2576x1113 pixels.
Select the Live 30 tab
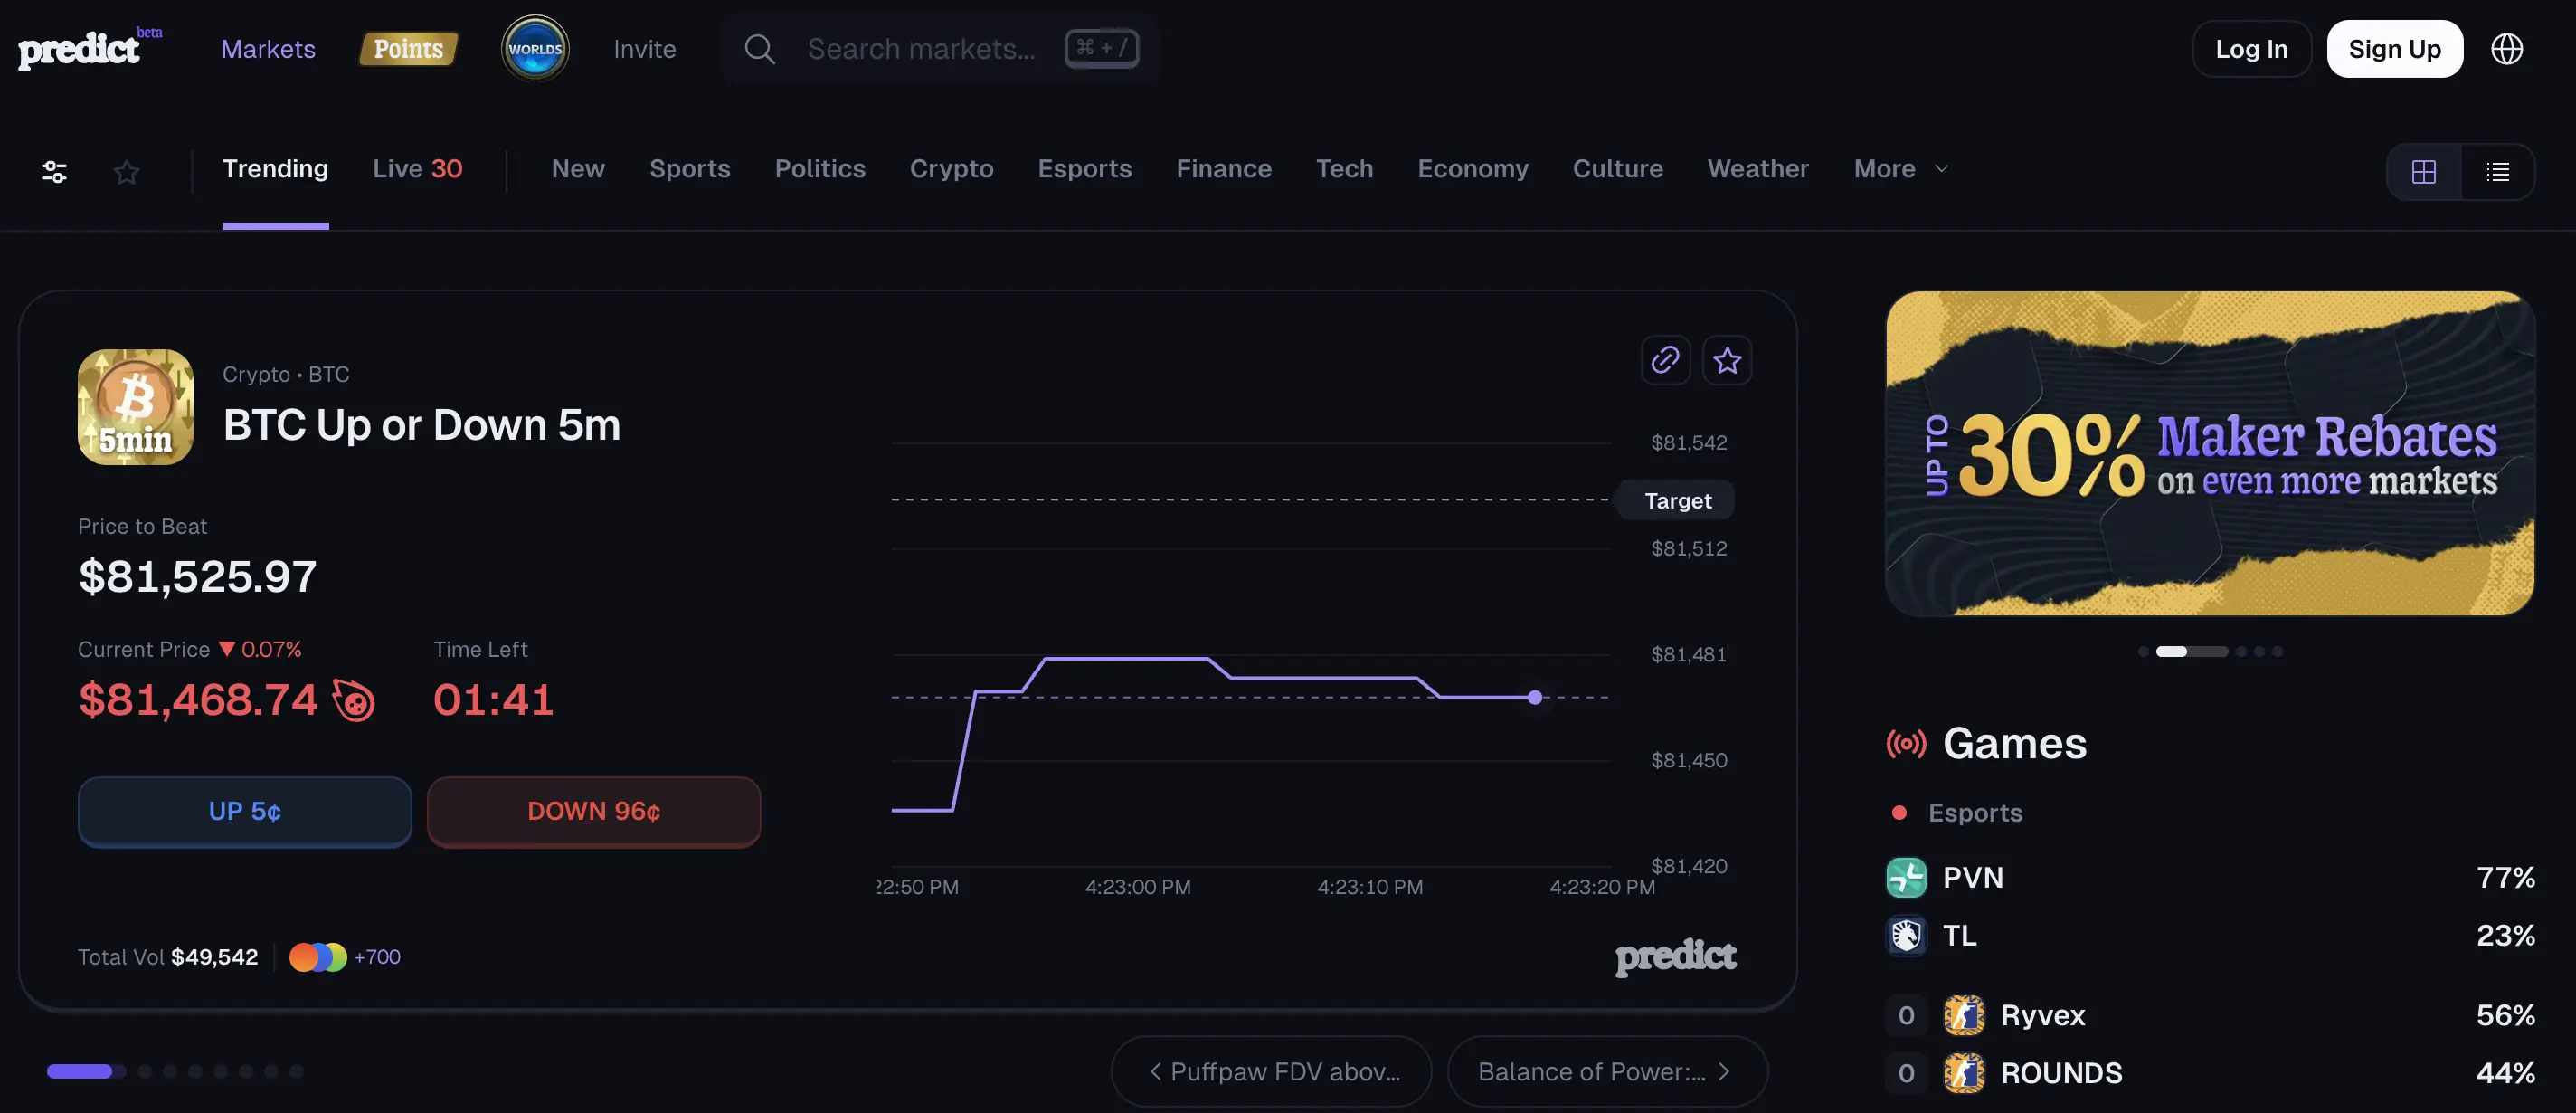pyautogui.click(x=418, y=169)
